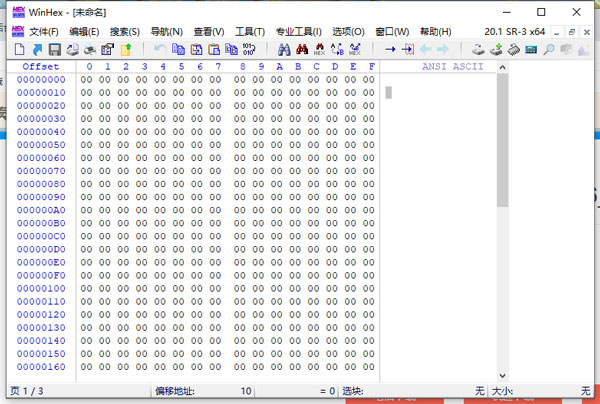Click the Open Disk drive icon
The width and height of the screenshot is (600, 404).
point(478,49)
